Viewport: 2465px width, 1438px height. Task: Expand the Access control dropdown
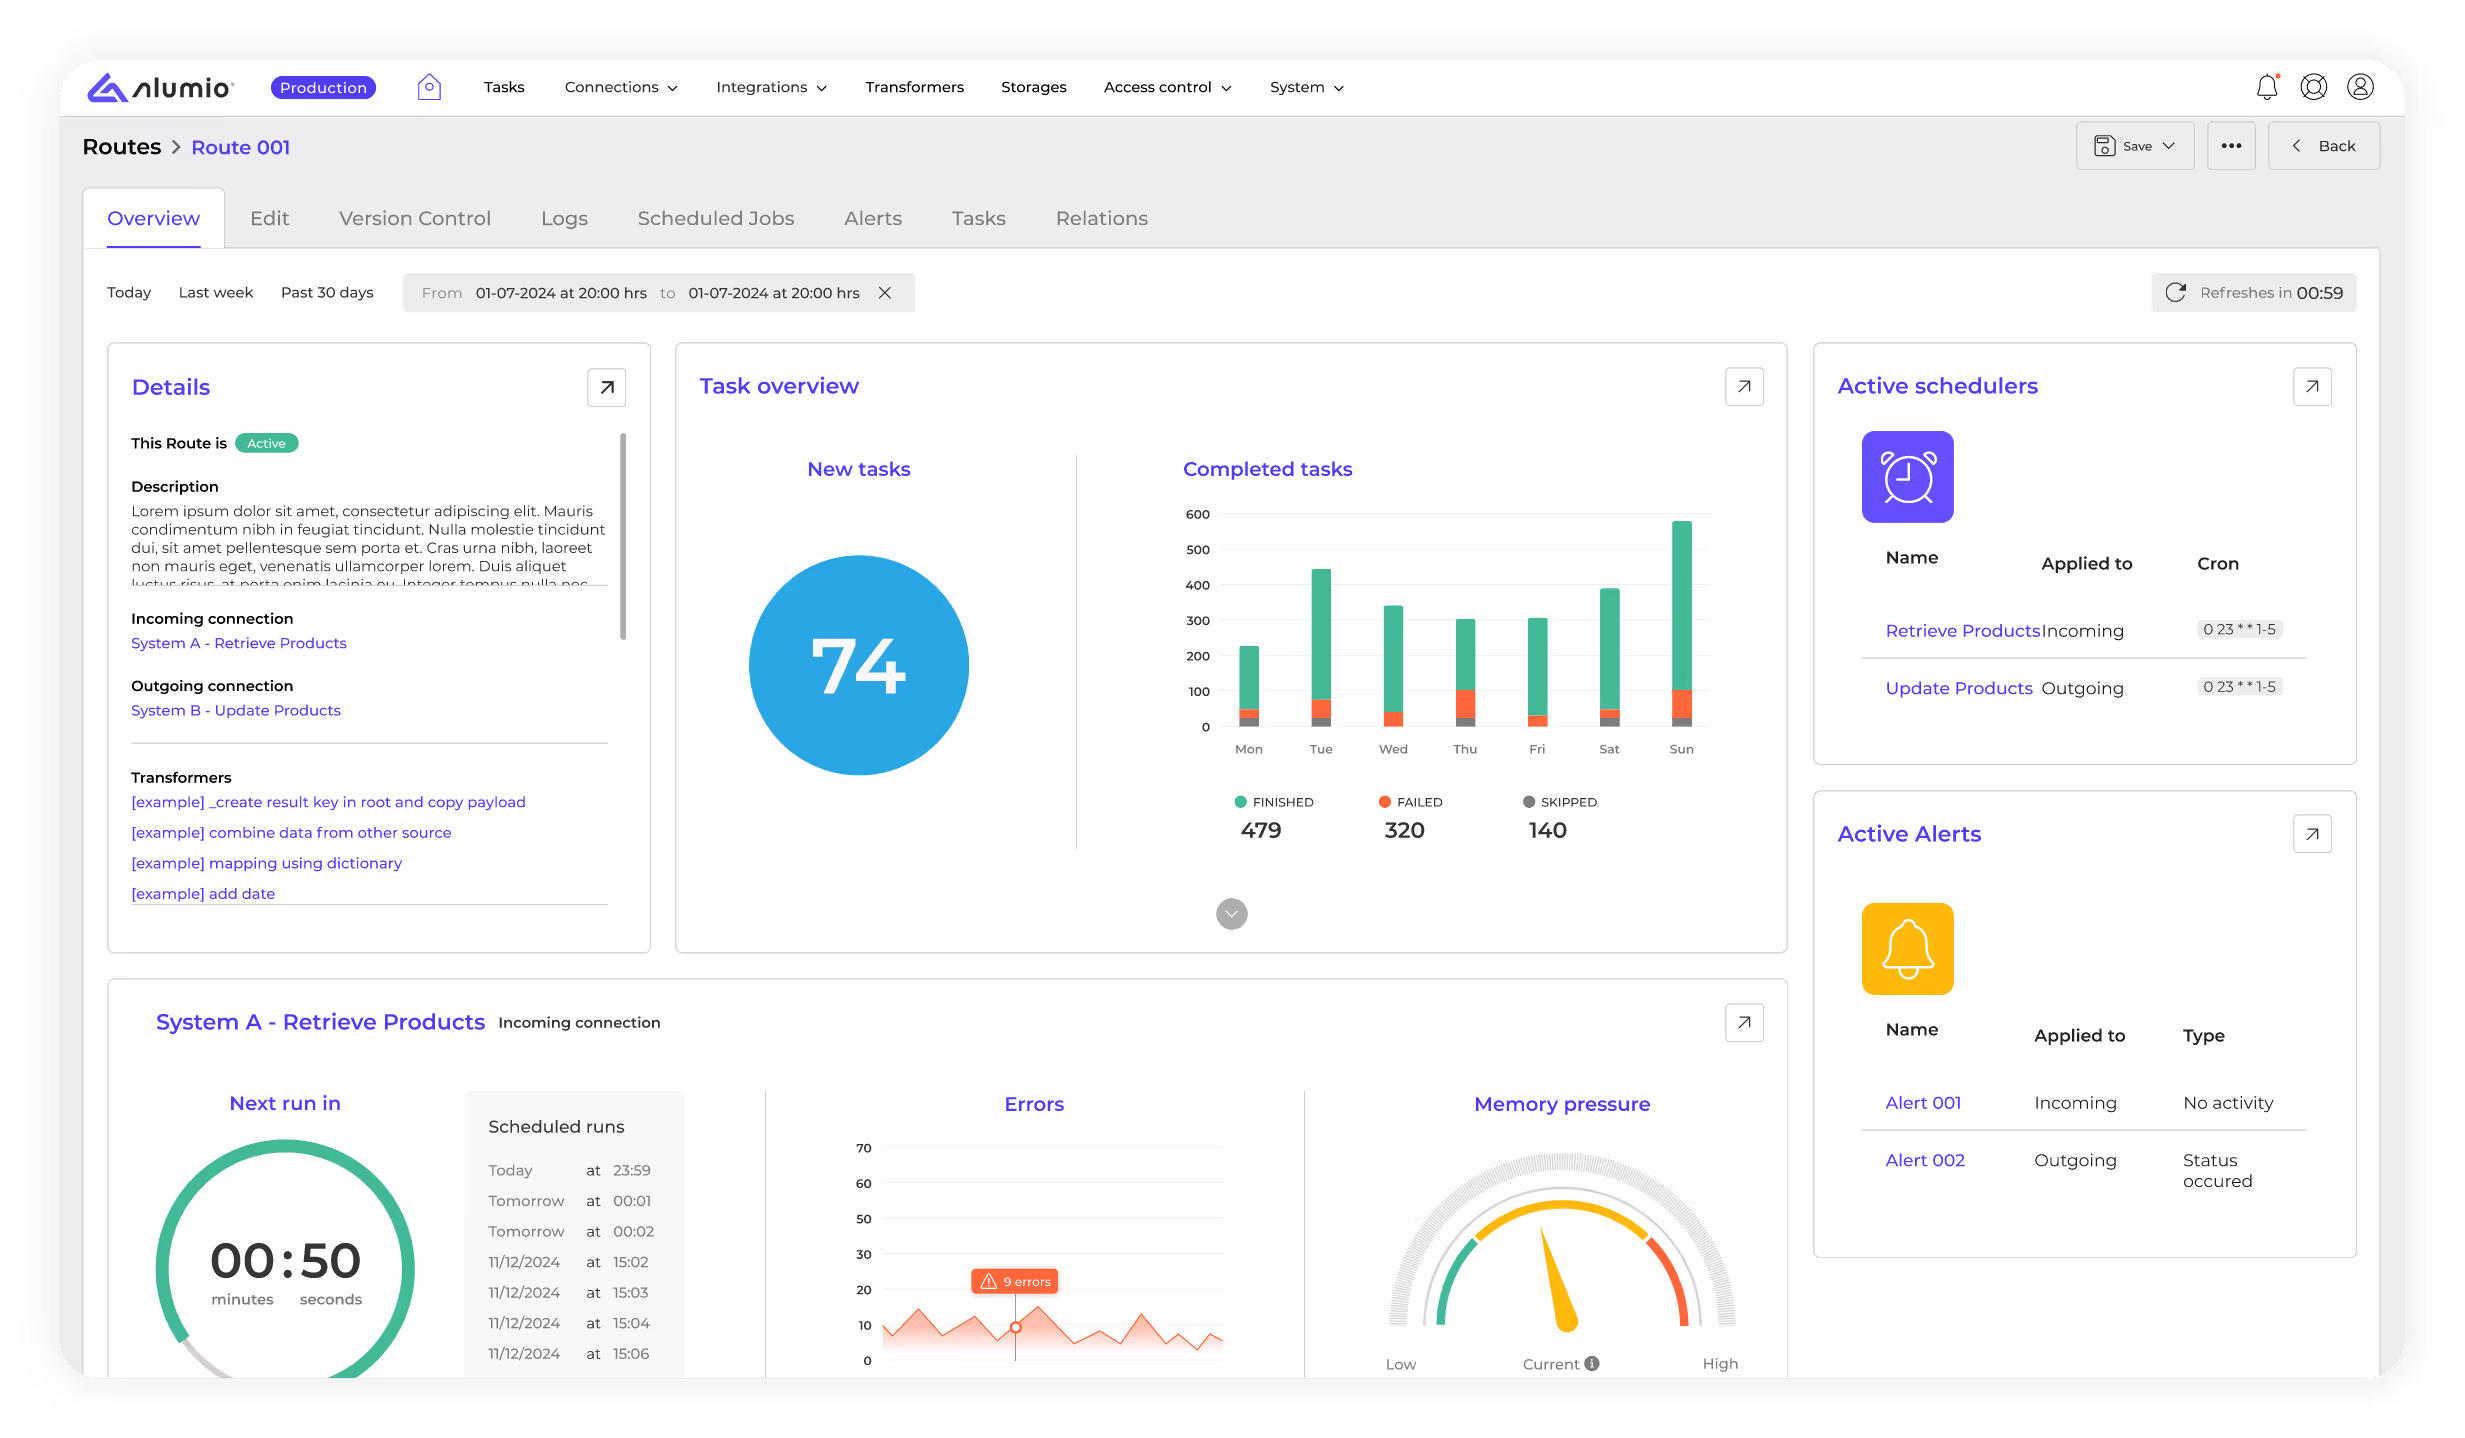1167,87
